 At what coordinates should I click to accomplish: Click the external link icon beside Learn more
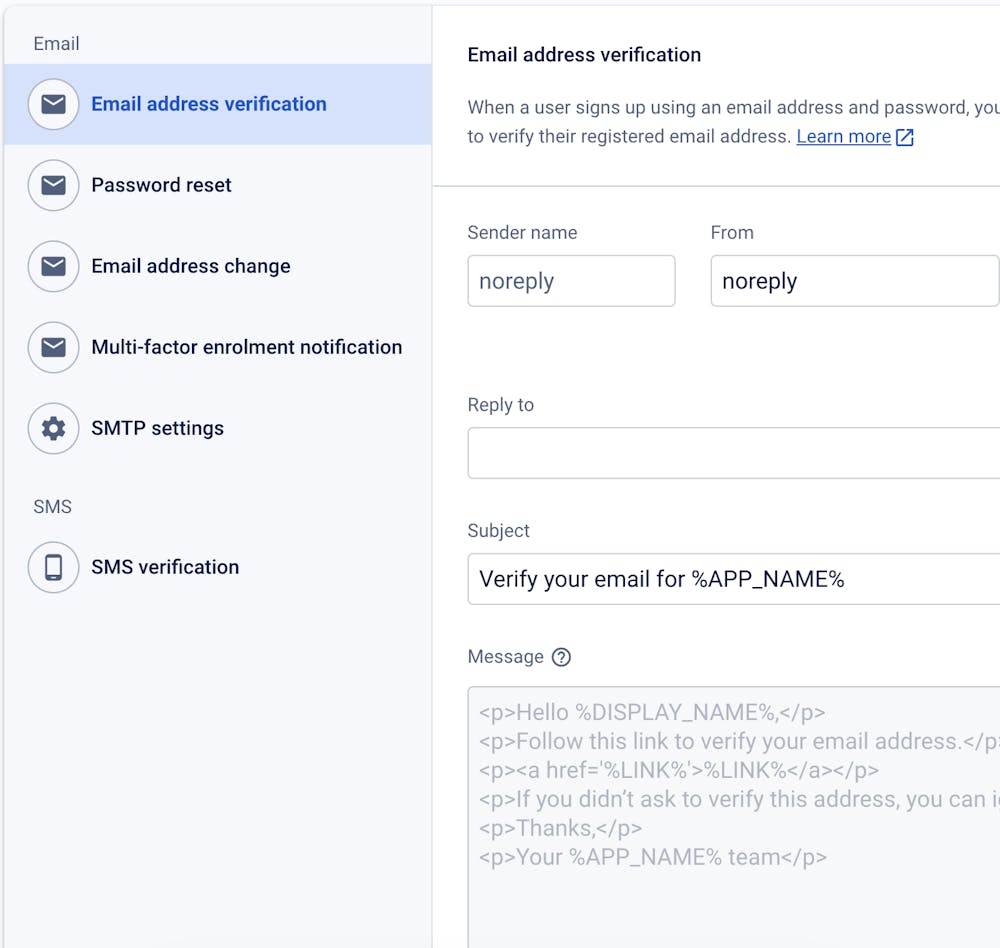click(905, 137)
